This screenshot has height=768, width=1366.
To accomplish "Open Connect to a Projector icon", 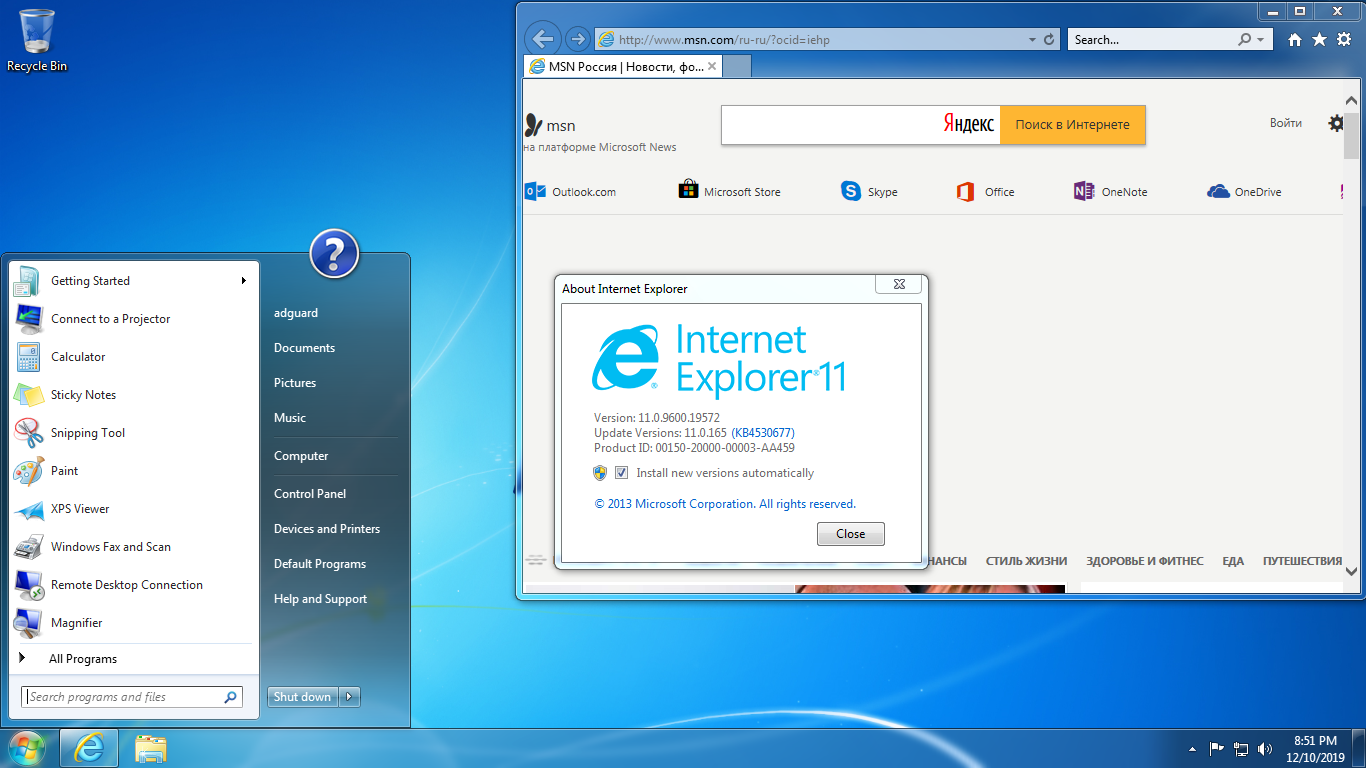I will pos(27,319).
